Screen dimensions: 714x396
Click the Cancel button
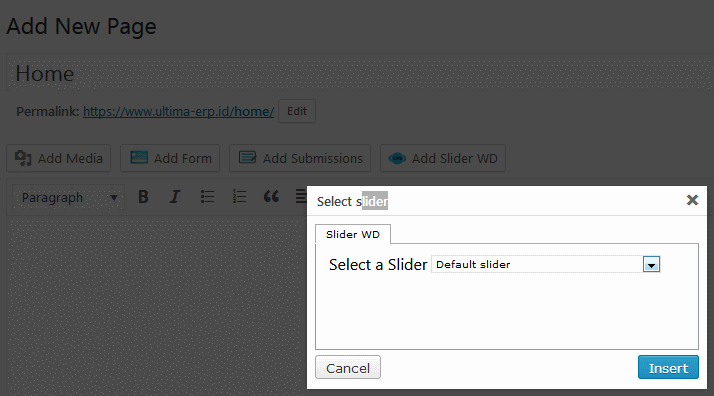click(x=348, y=367)
